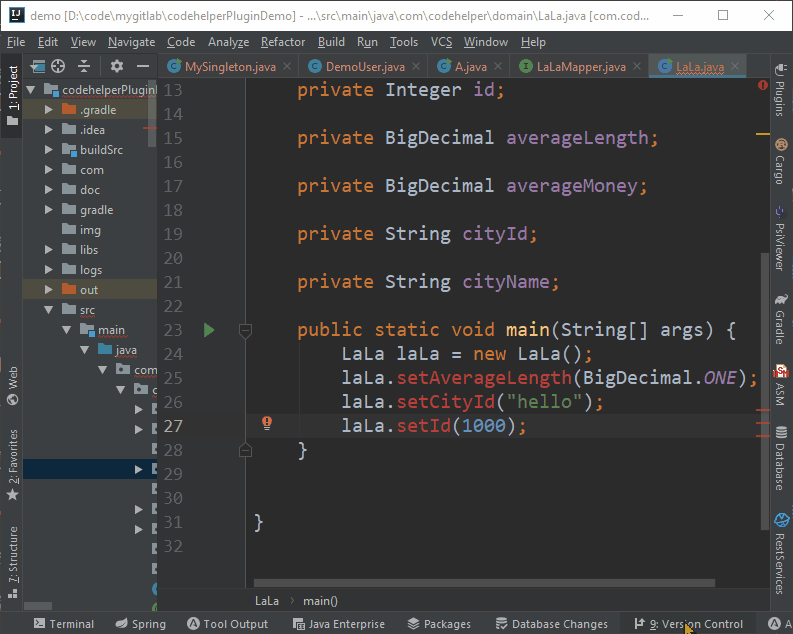Toggle the Web tool window
This screenshot has height=634, width=793.
12,386
